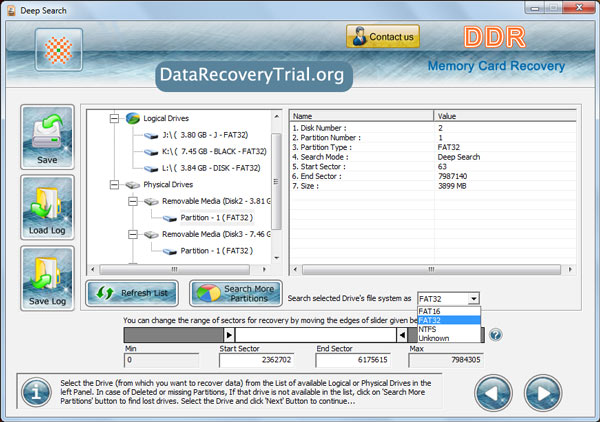The height and width of the screenshot is (422, 600).
Task: Click the 'Disk Number' row
Action: coord(433,128)
